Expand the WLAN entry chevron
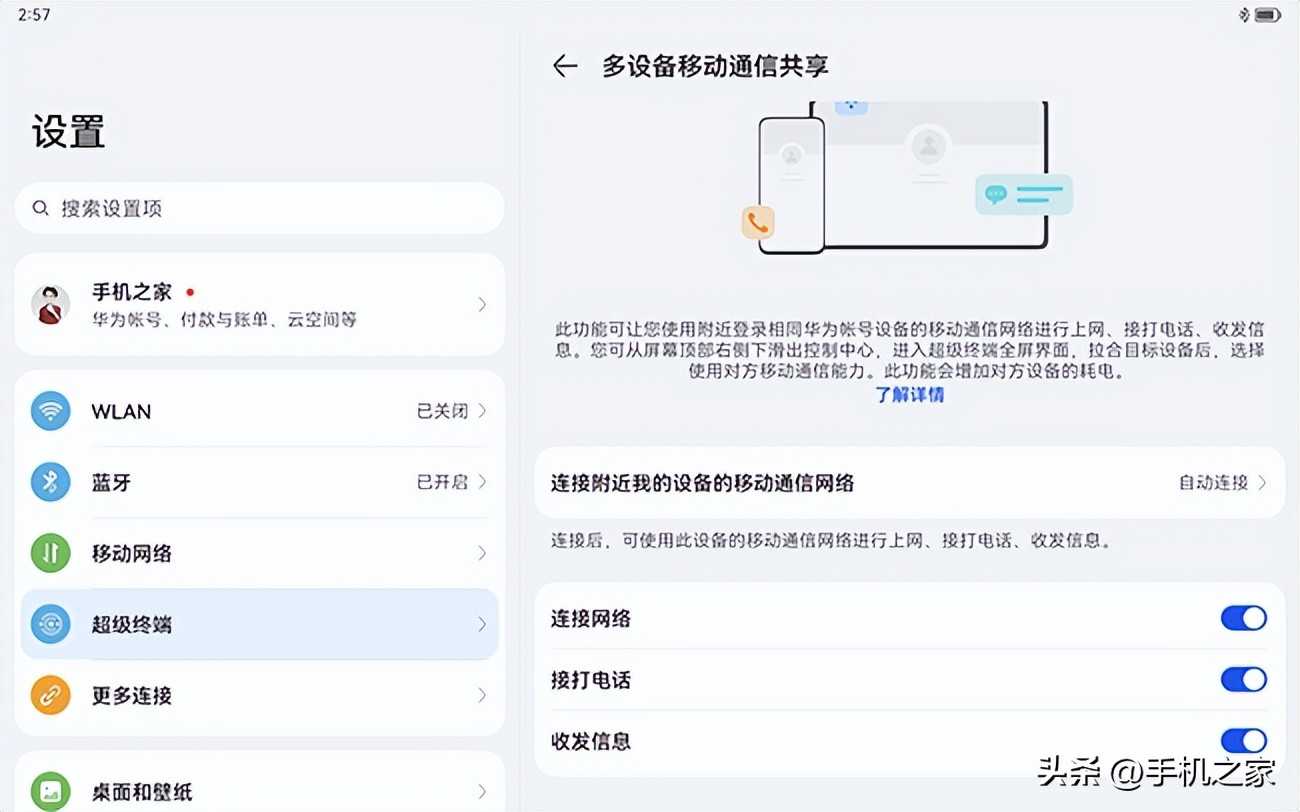Viewport: 1300px width, 812px height. [481, 411]
